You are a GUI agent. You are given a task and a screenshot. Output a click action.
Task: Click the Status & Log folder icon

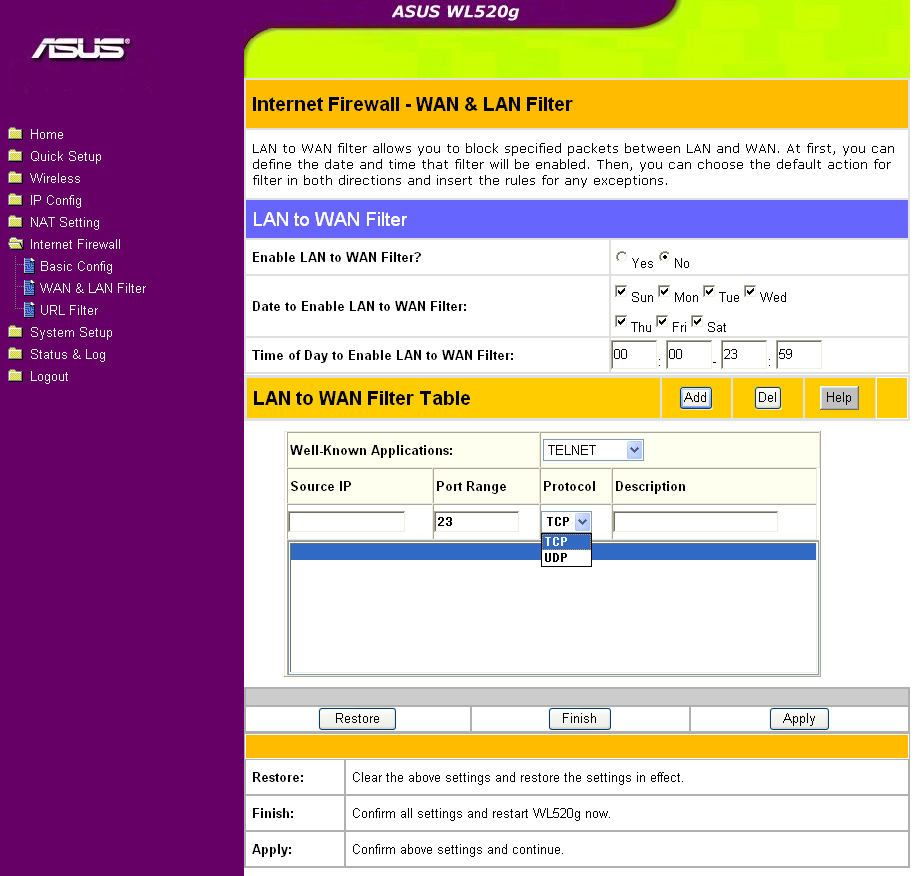tap(16, 354)
